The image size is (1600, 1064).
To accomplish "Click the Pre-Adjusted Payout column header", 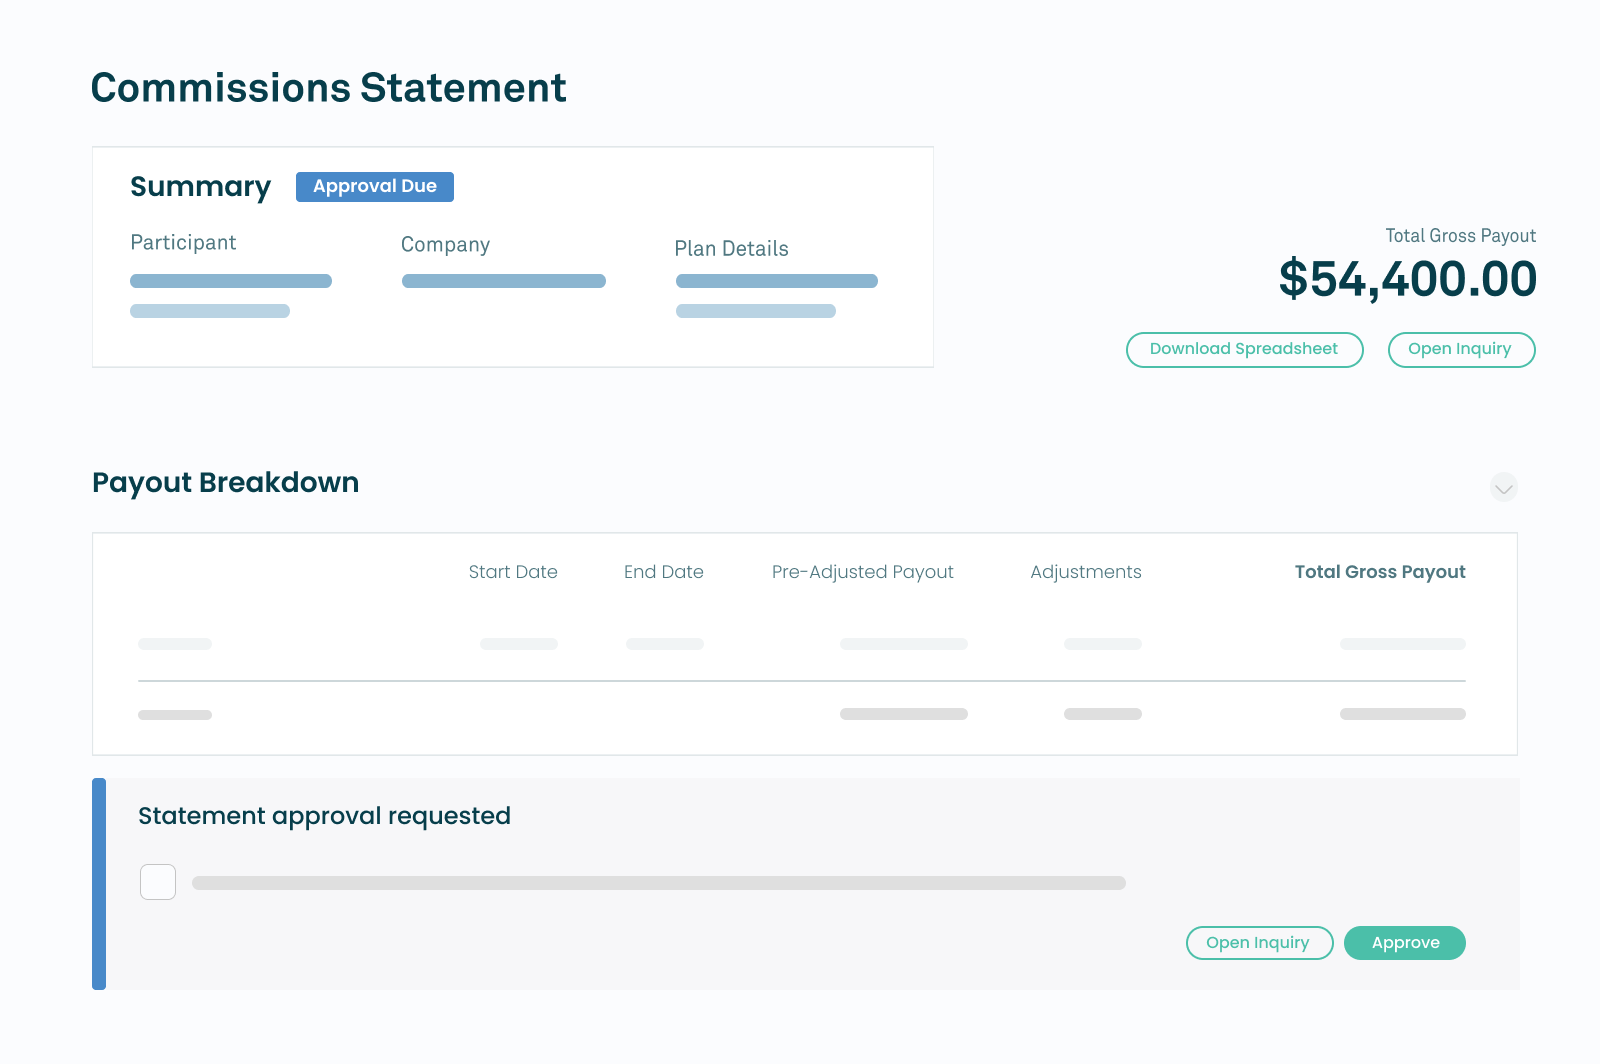I will click(x=862, y=572).
